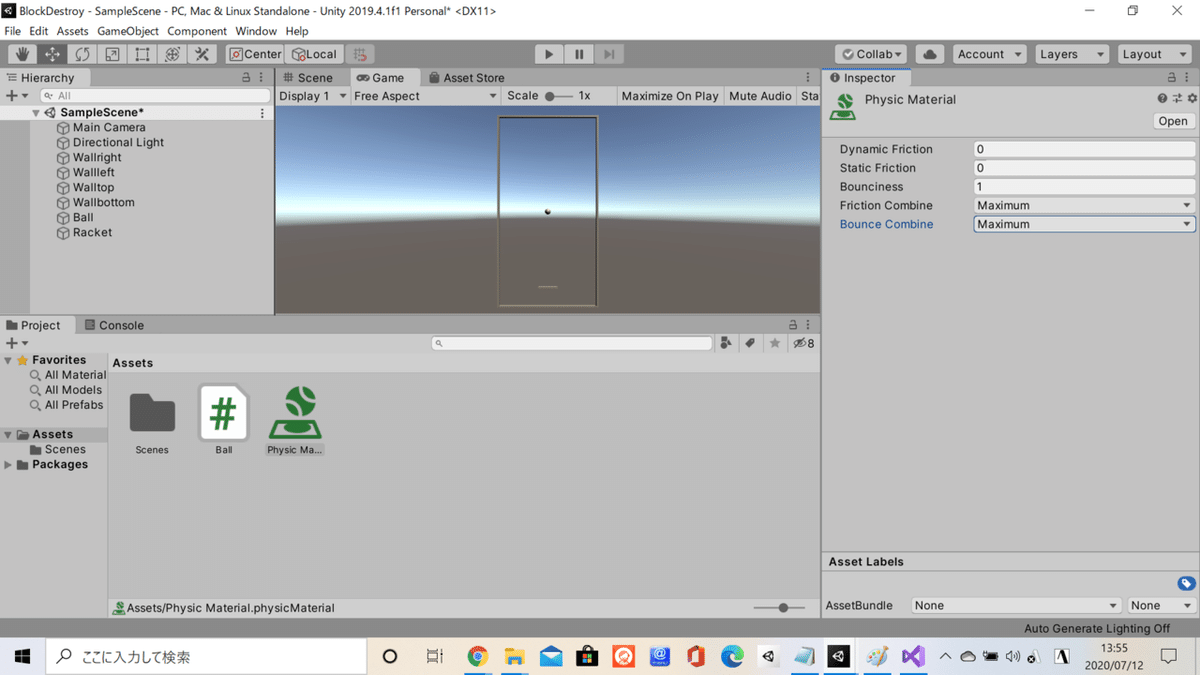Screen dimensions: 1200x675
Task: Expand Packages in Project tree
Action: pos(9,465)
